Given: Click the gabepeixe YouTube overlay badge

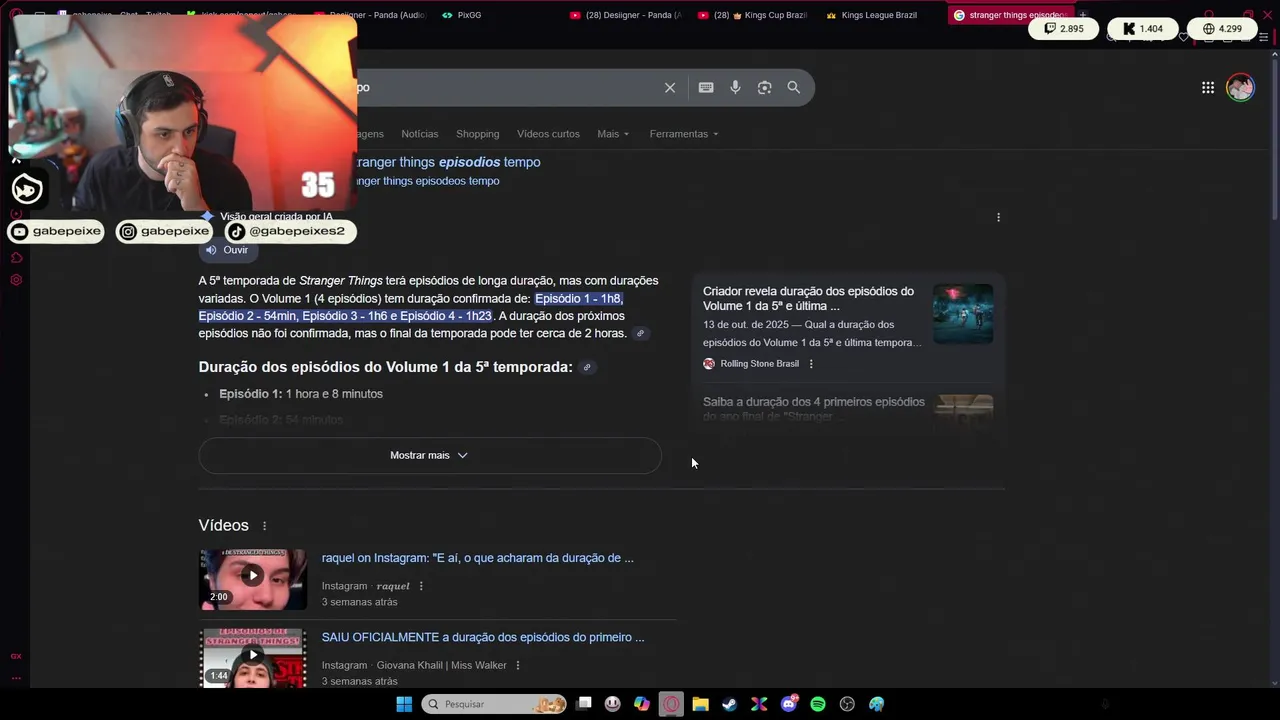Looking at the screenshot, I should point(57,231).
